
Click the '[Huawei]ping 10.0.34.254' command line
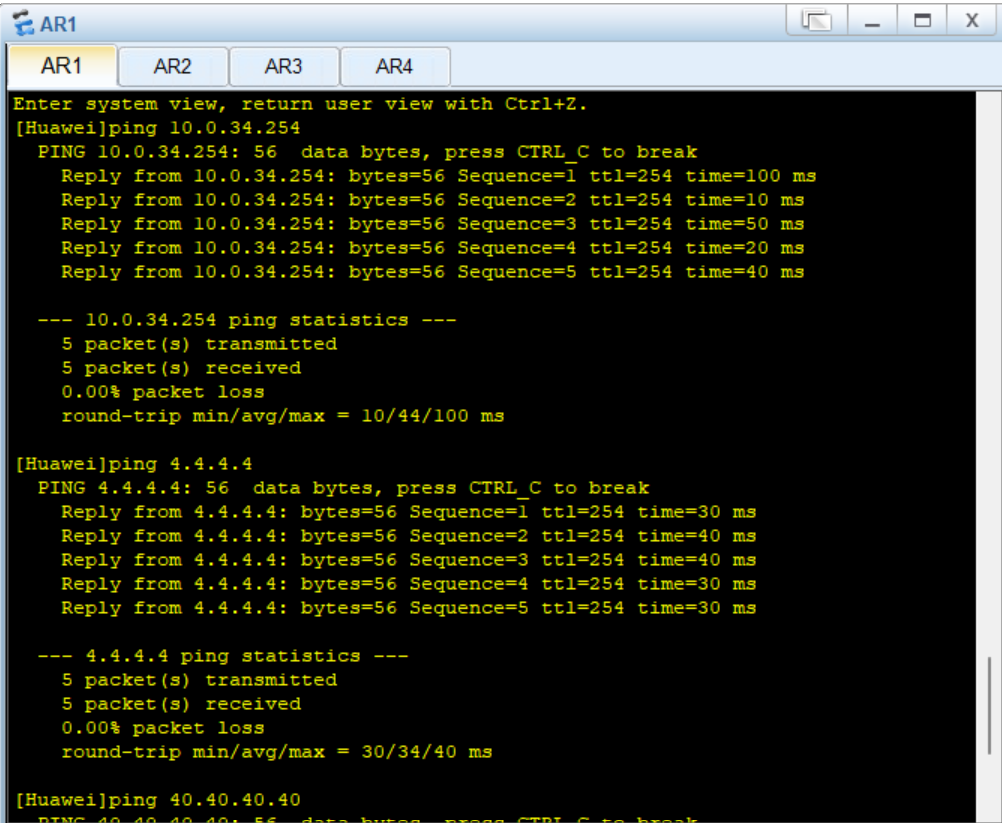pos(157,128)
